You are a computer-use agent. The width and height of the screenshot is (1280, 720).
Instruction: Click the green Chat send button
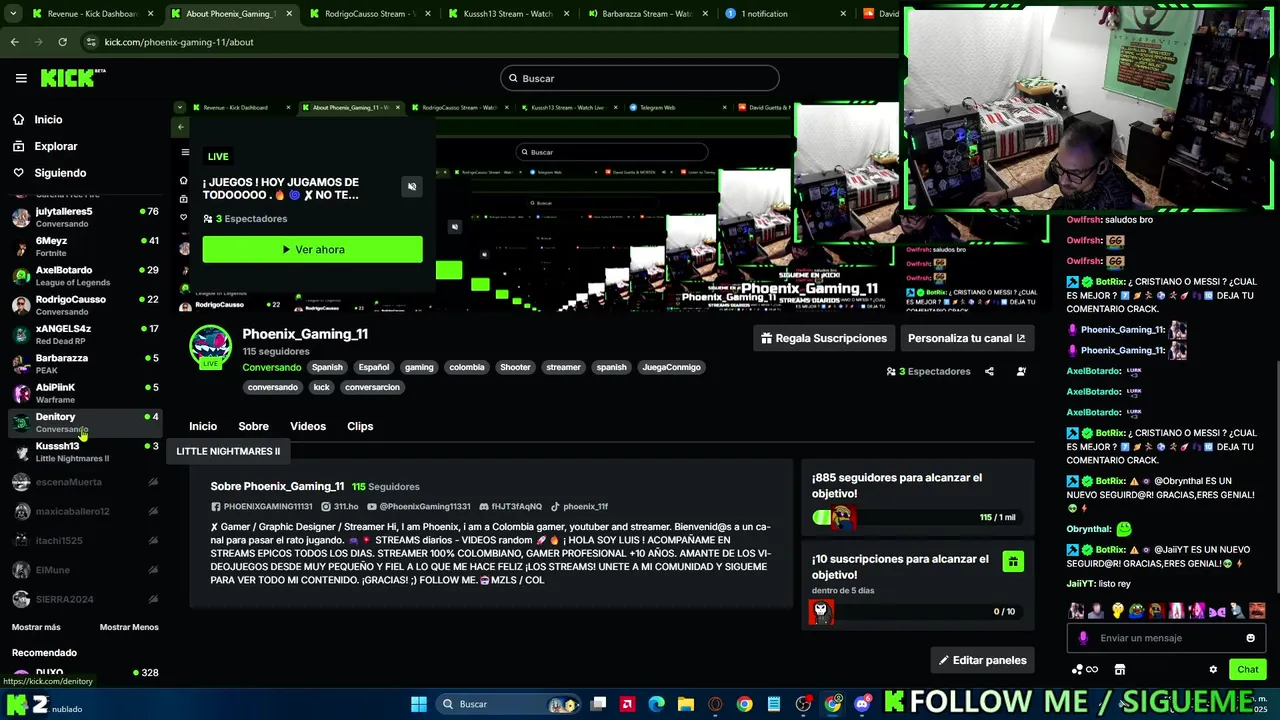(x=1248, y=669)
